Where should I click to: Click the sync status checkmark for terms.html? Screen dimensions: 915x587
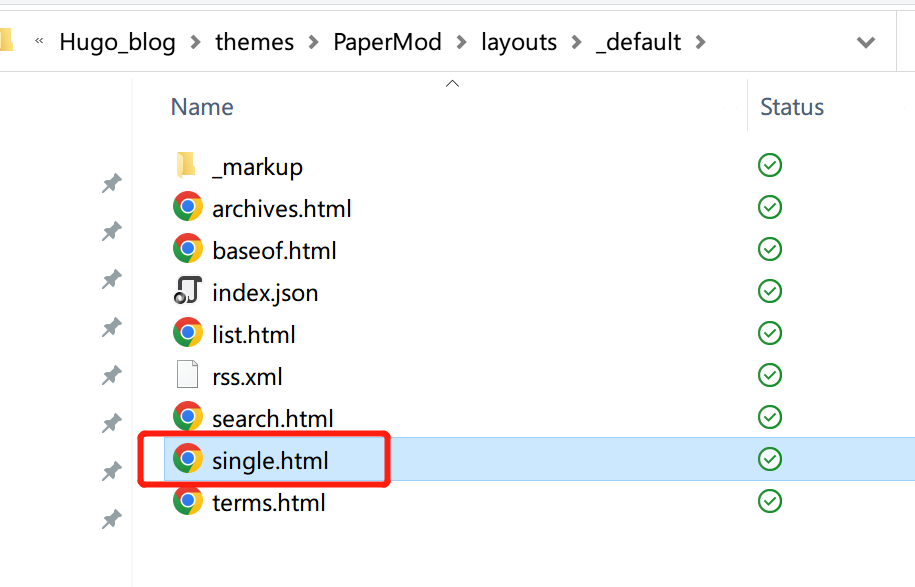point(770,501)
